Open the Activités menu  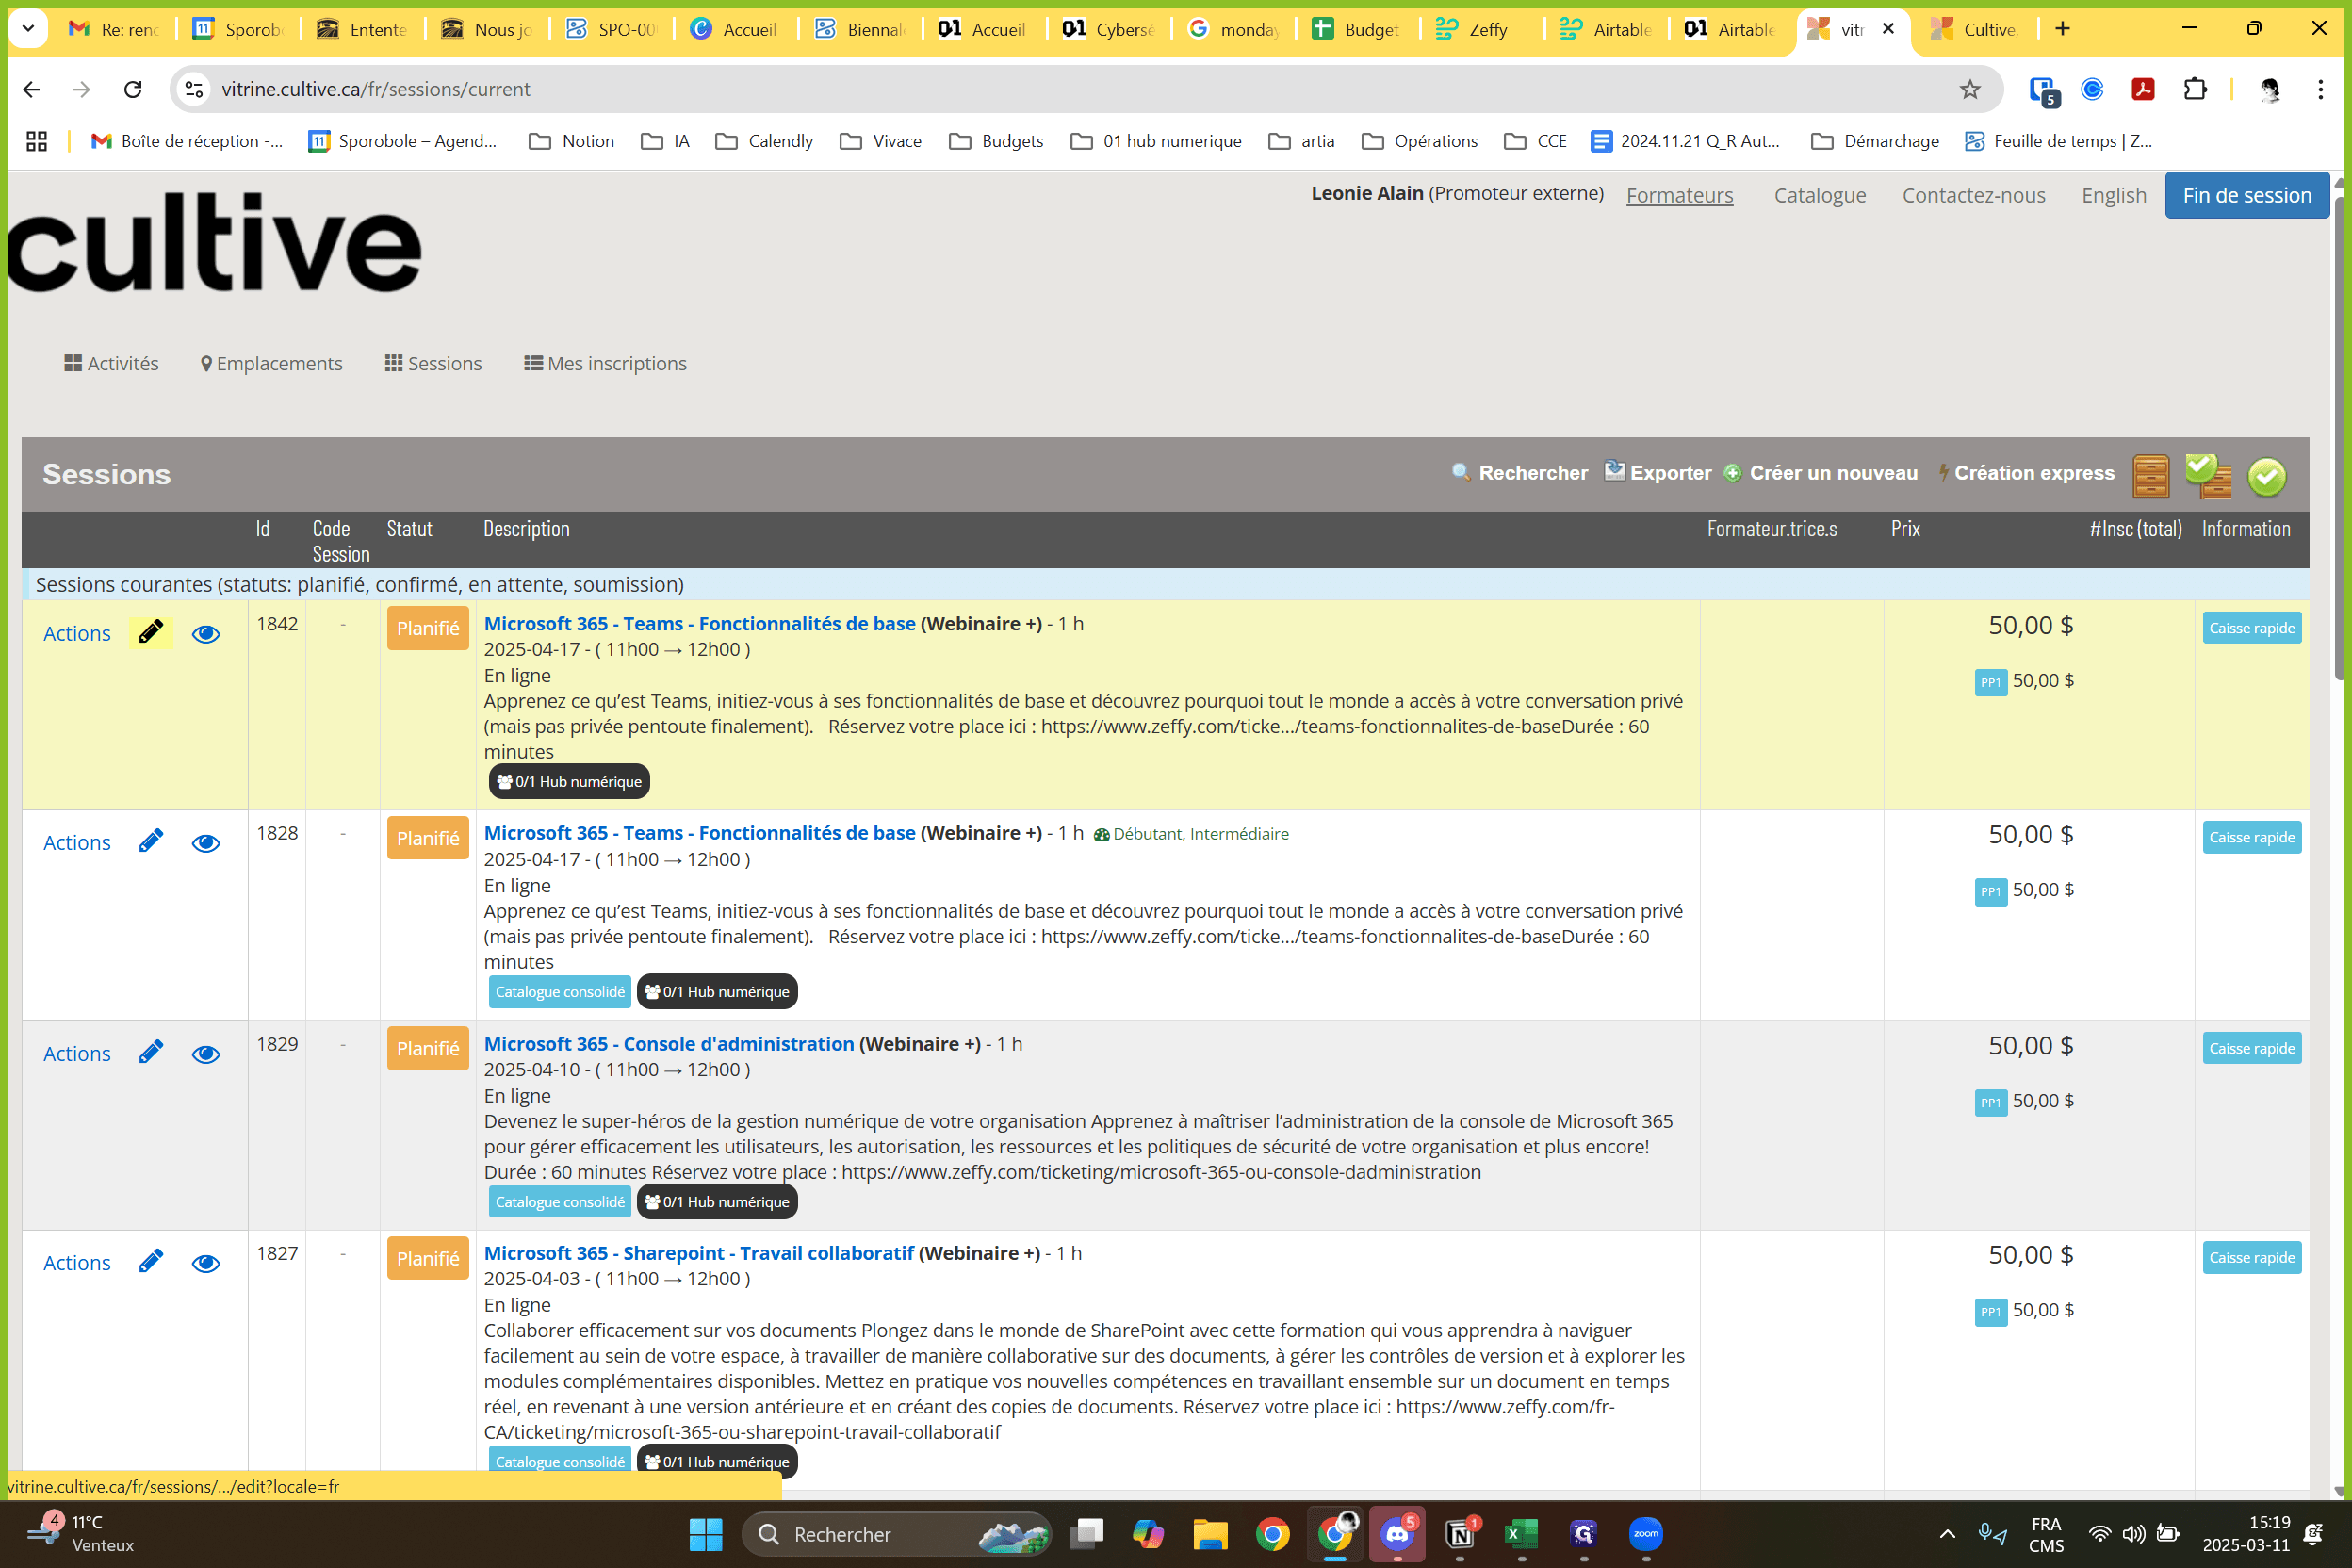111,363
